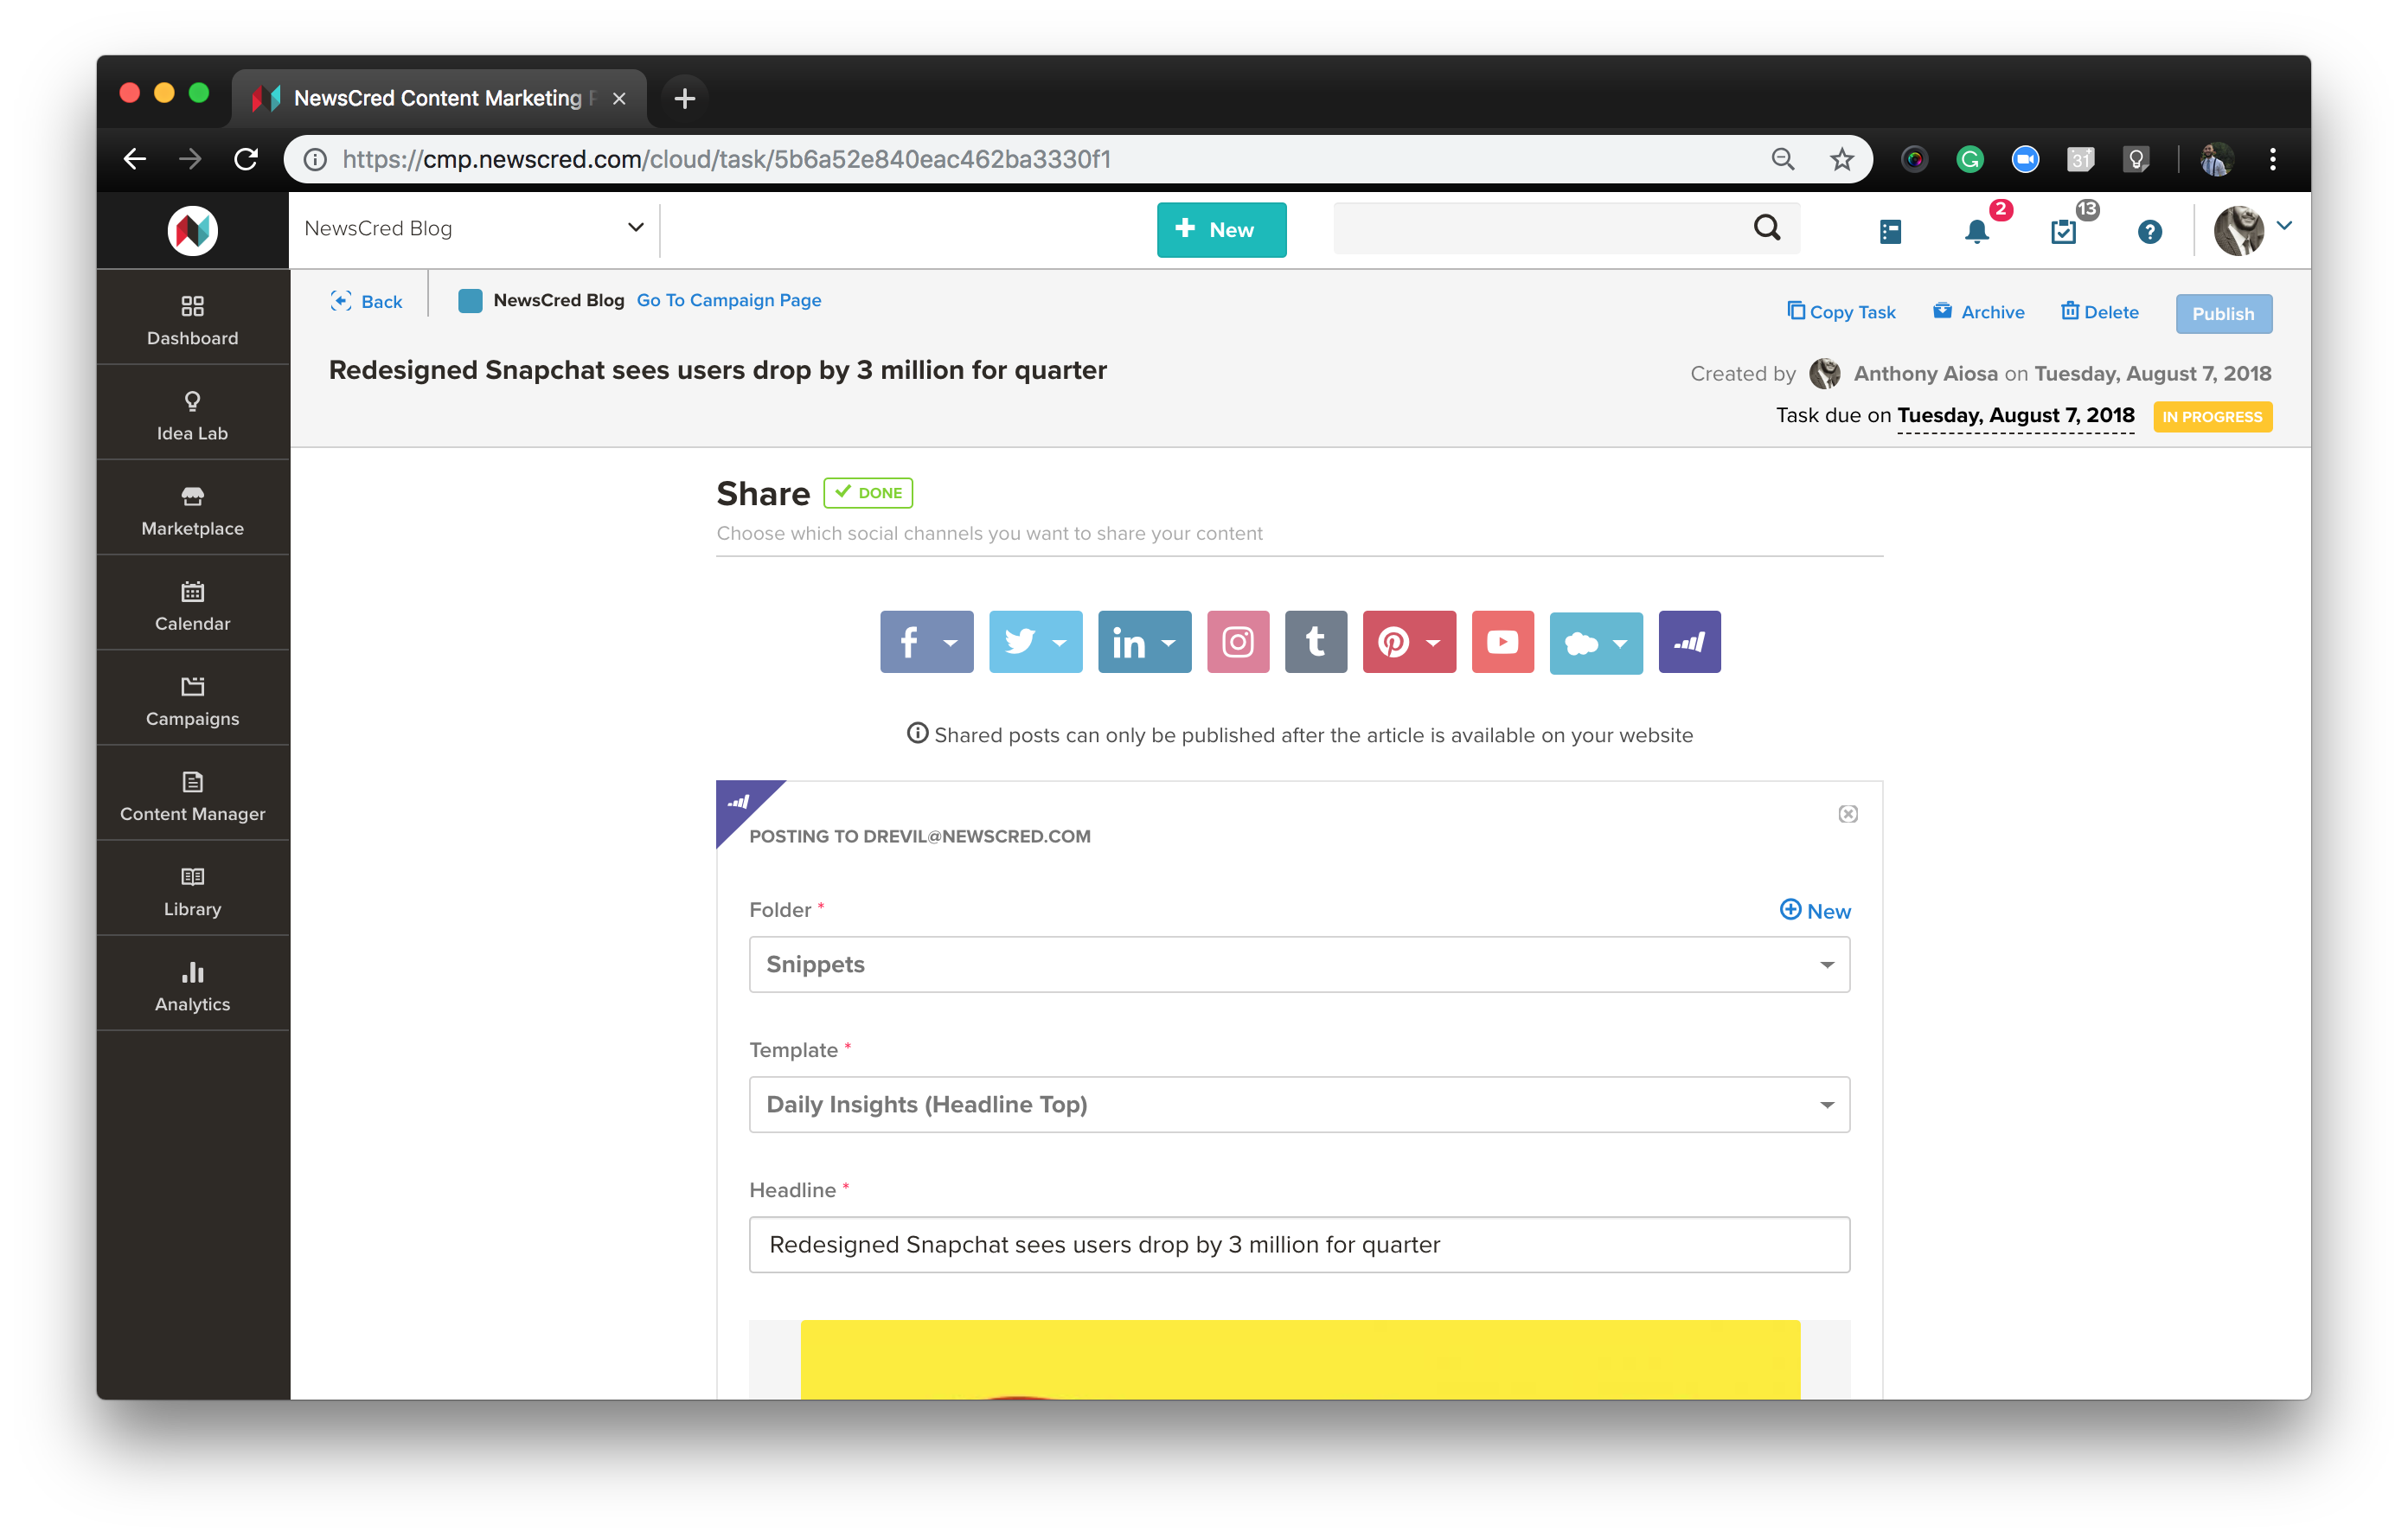Select the Instagram share channel
Screen dimensions: 2408x1538
click(1238, 642)
